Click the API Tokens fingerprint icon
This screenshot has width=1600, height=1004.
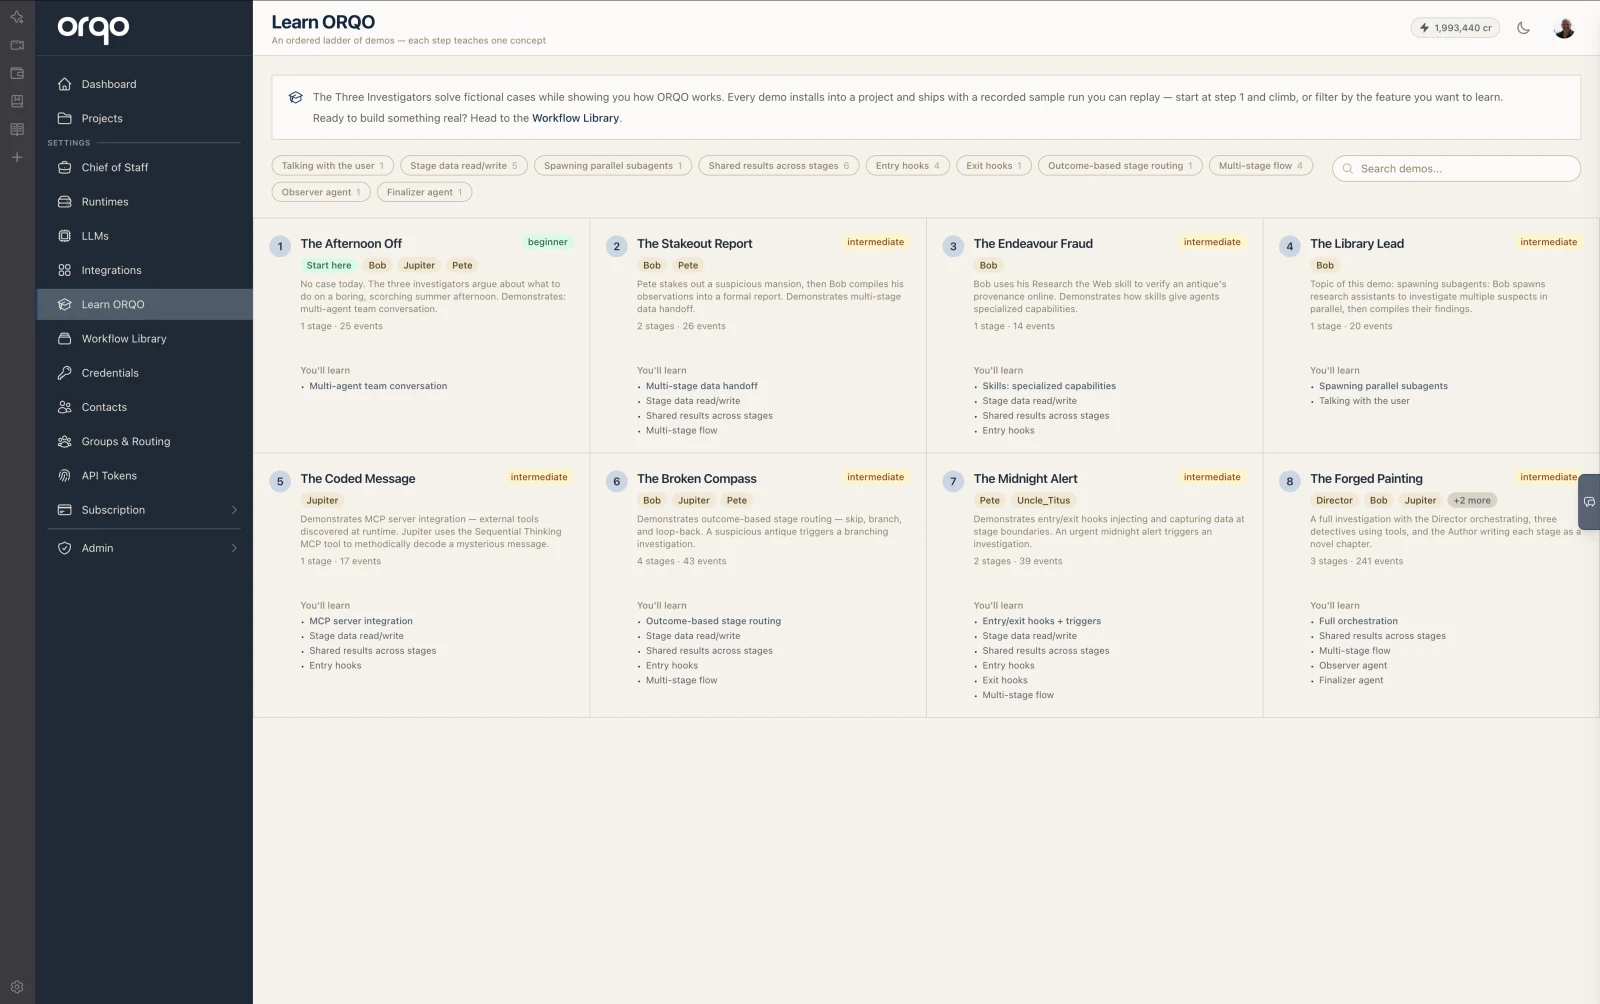tap(65, 475)
